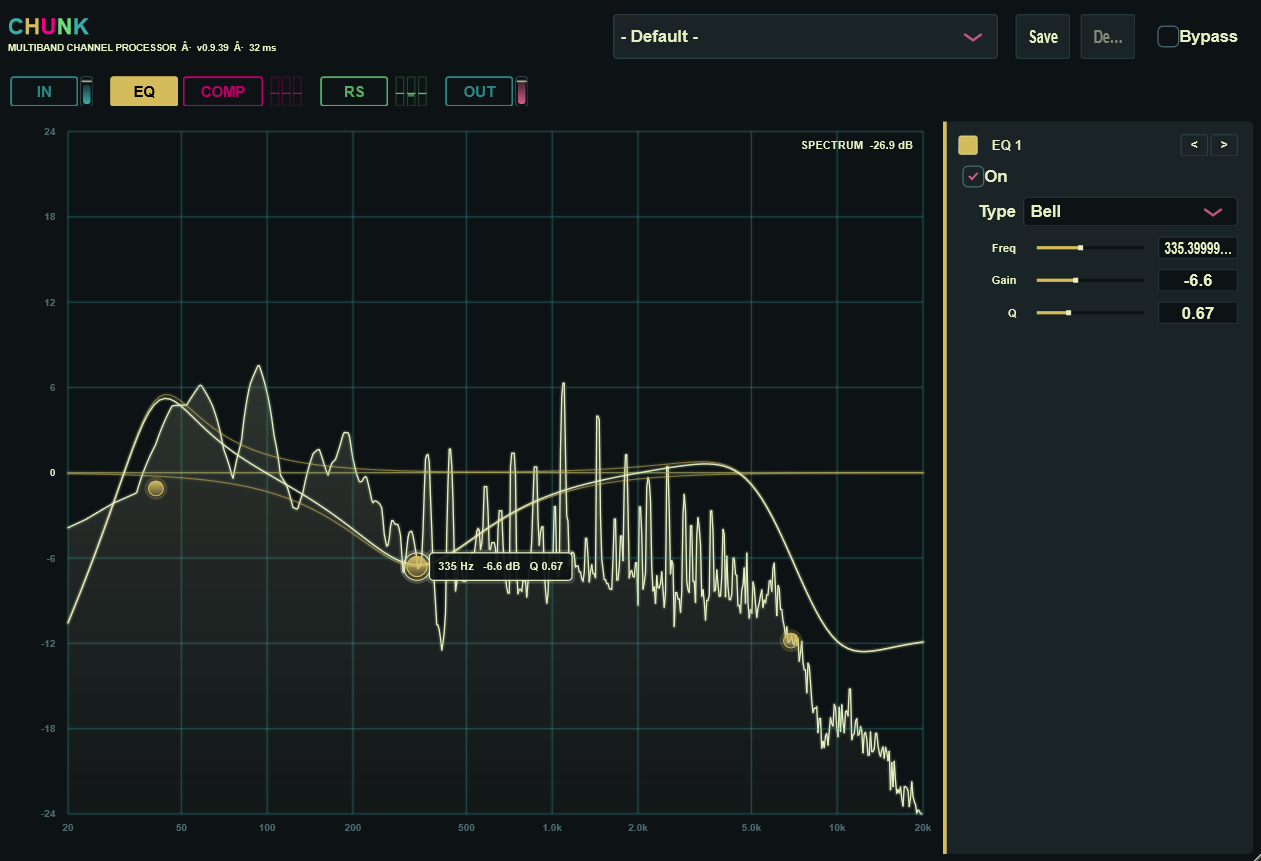Adjust the Gain slider
Screen dimensions: 1261x861
1090,280
